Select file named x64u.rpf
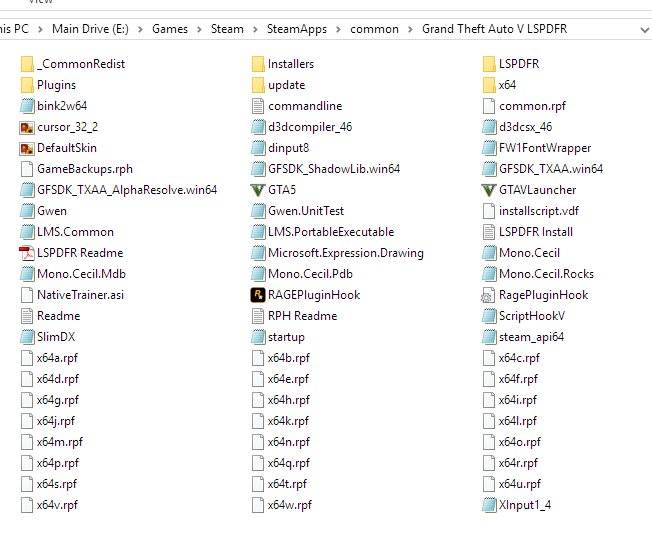Screen dimensions: 652x535 point(520,484)
